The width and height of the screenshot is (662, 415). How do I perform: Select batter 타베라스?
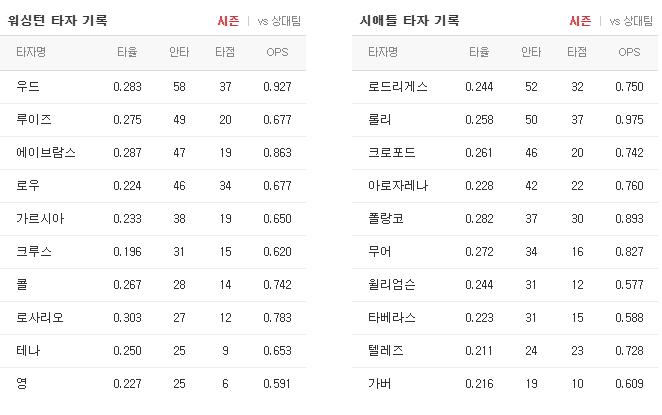coord(392,317)
